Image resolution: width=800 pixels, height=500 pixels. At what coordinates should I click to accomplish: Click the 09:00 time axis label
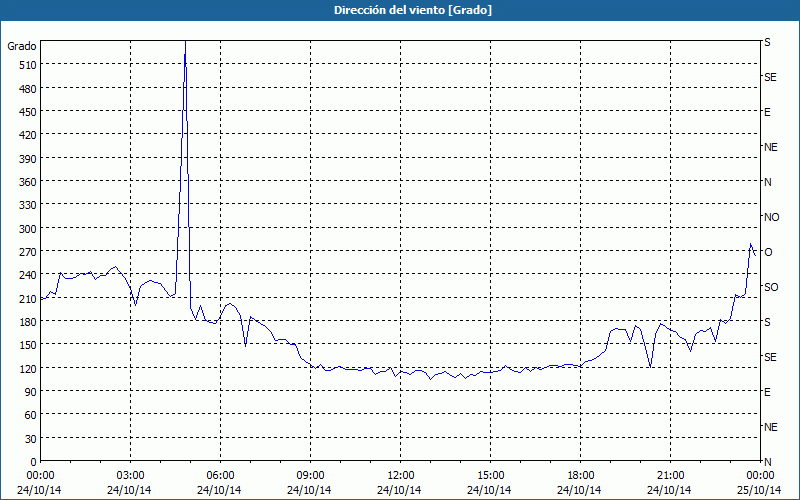point(310,476)
